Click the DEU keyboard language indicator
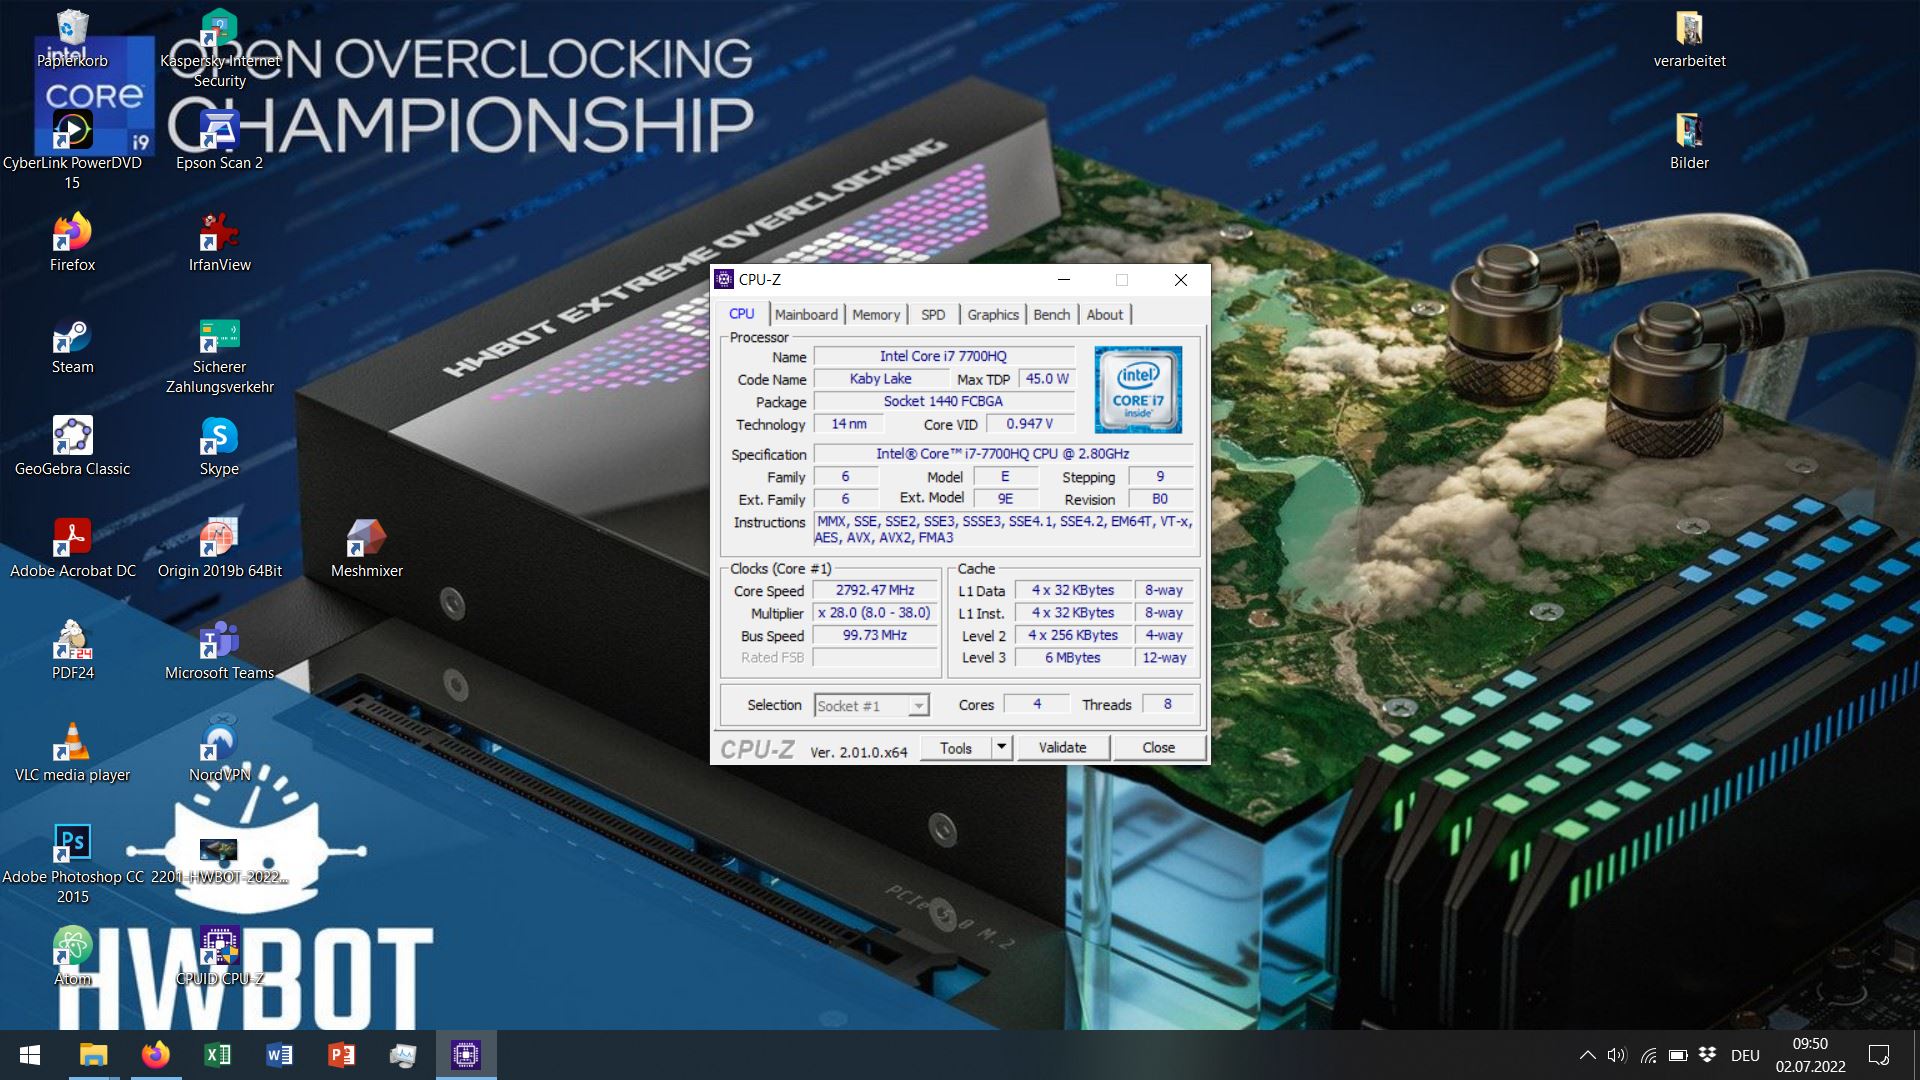The height and width of the screenshot is (1080, 1920). pyautogui.click(x=1745, y=1055)
